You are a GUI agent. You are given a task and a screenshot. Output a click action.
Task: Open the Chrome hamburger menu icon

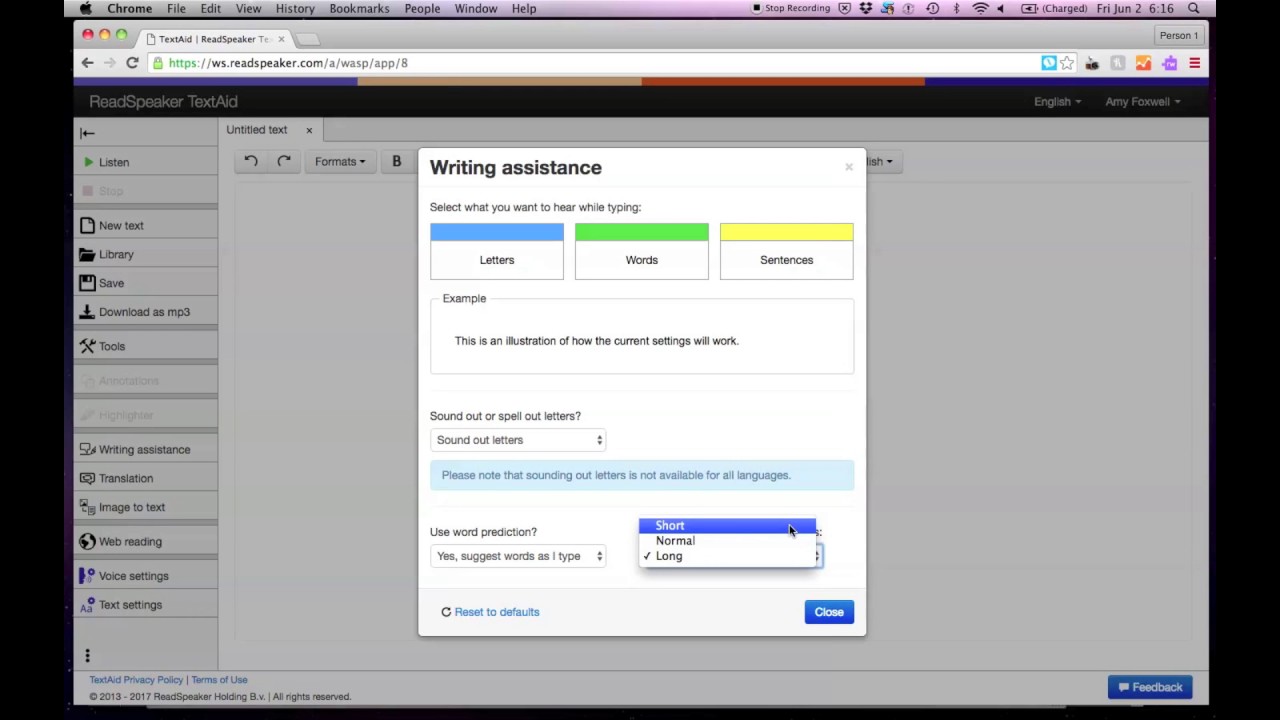point(1194,63)
